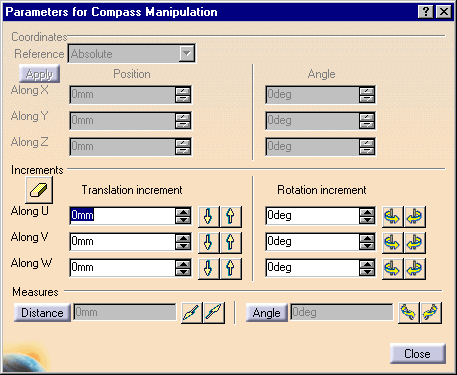Apply measured angle in positive direction icon
The height and width of the screenshot is (375, 457).
click(x=431, y=313)
